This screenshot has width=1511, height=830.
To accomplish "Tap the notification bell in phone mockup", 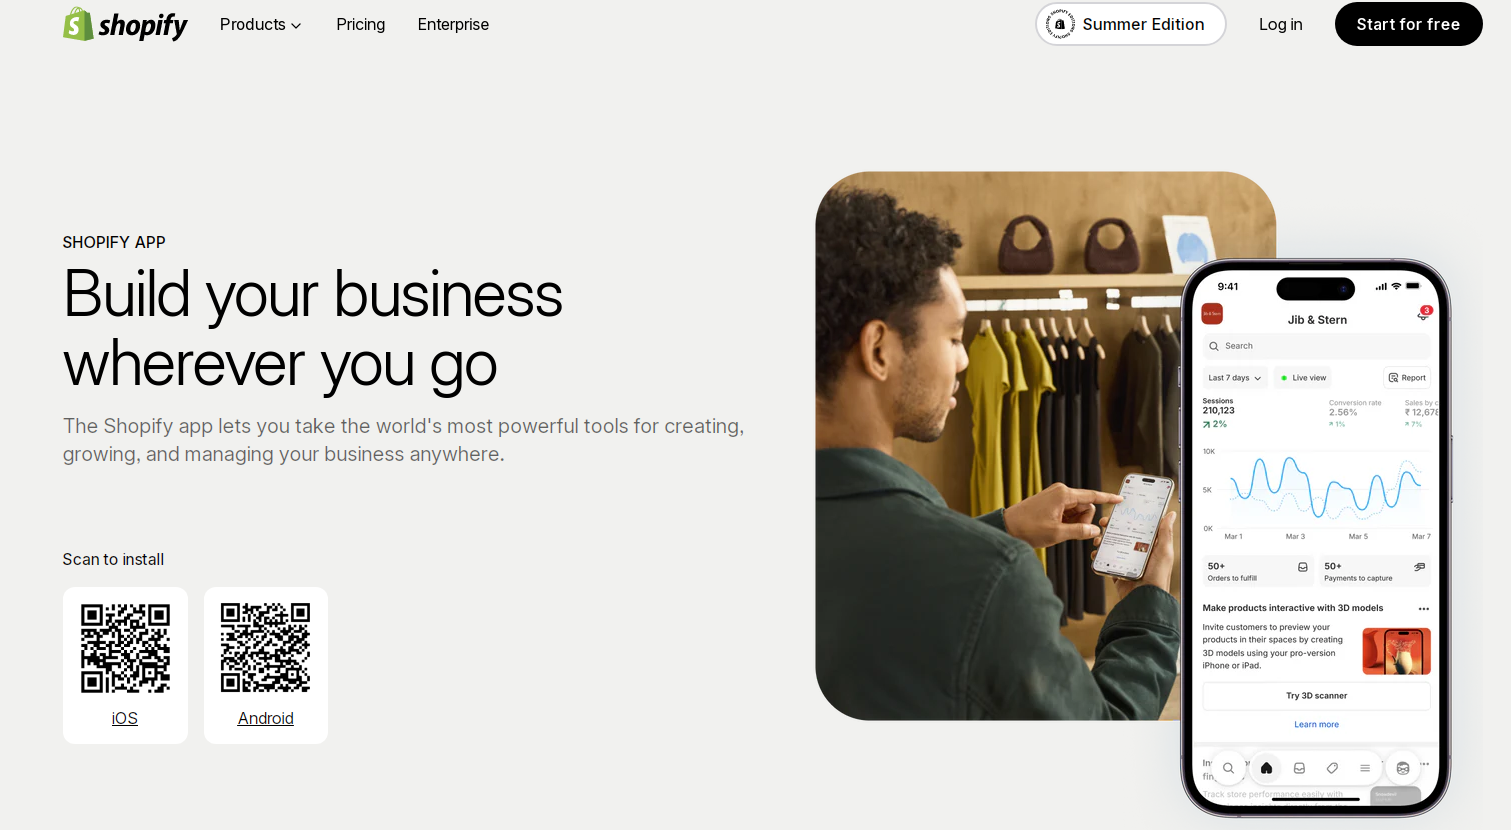I will click(1423, 314).
